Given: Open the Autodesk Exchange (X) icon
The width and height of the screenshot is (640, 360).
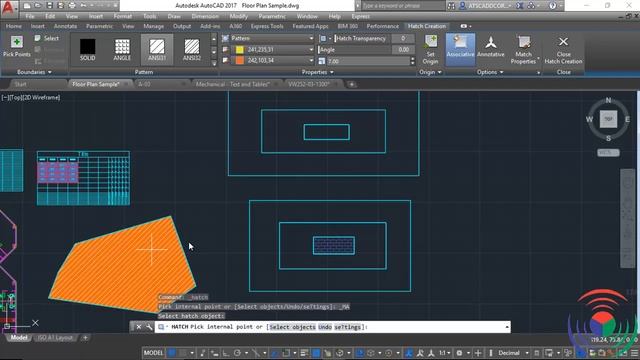Looking at the screenshot, I should [520, 6].
